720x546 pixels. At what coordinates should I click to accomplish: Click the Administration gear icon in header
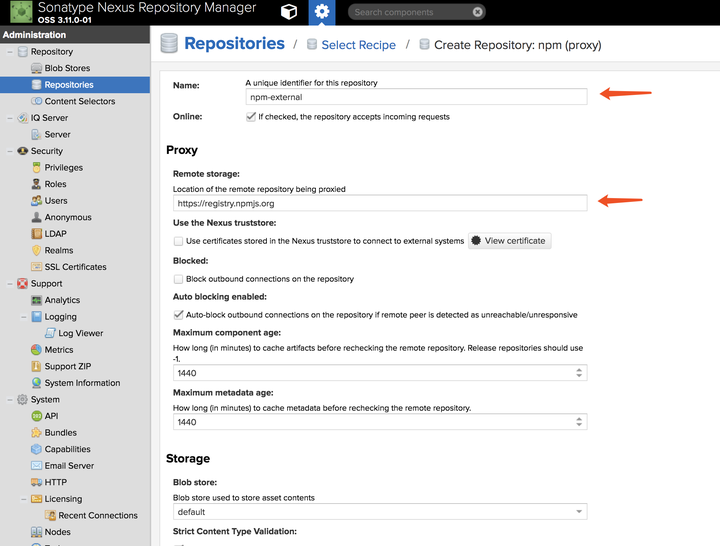coord(322,12)
